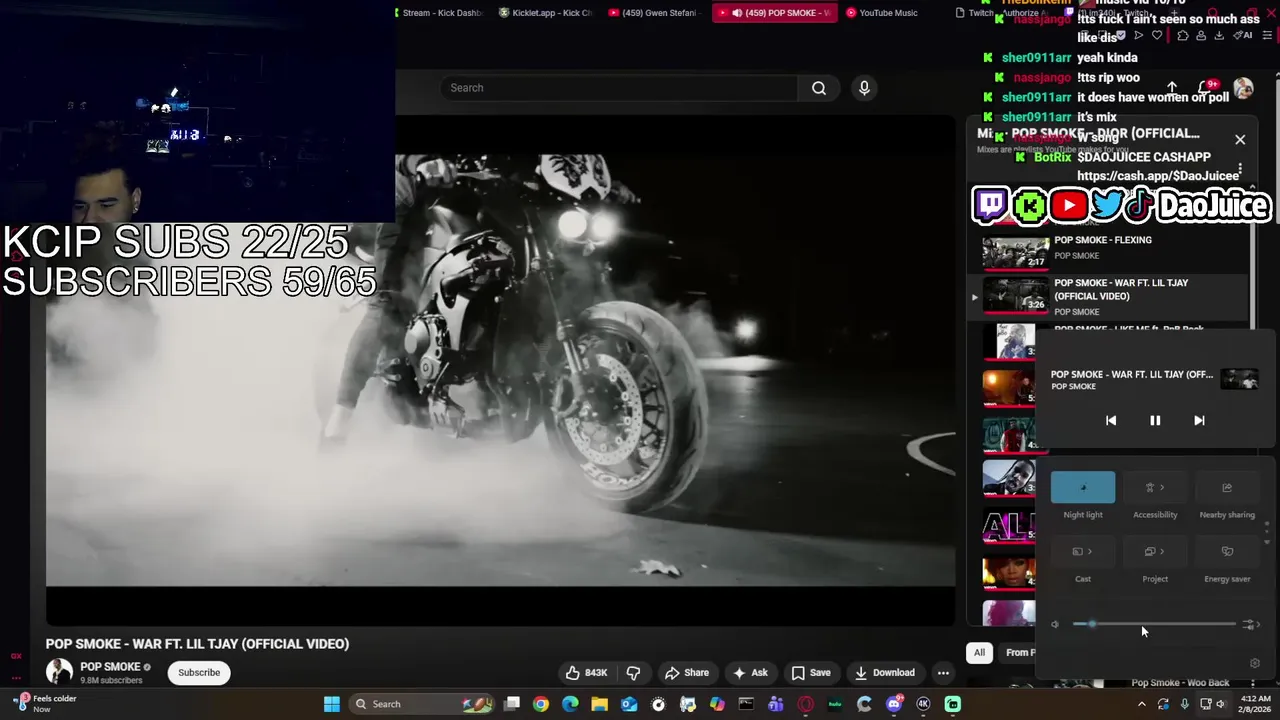
Task: Open Discord from the taskbar
Action: point(894,704)
